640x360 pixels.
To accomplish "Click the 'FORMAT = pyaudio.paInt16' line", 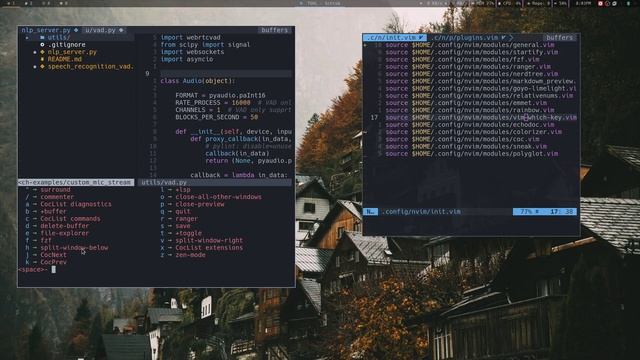I will click(x=220, y=96).
